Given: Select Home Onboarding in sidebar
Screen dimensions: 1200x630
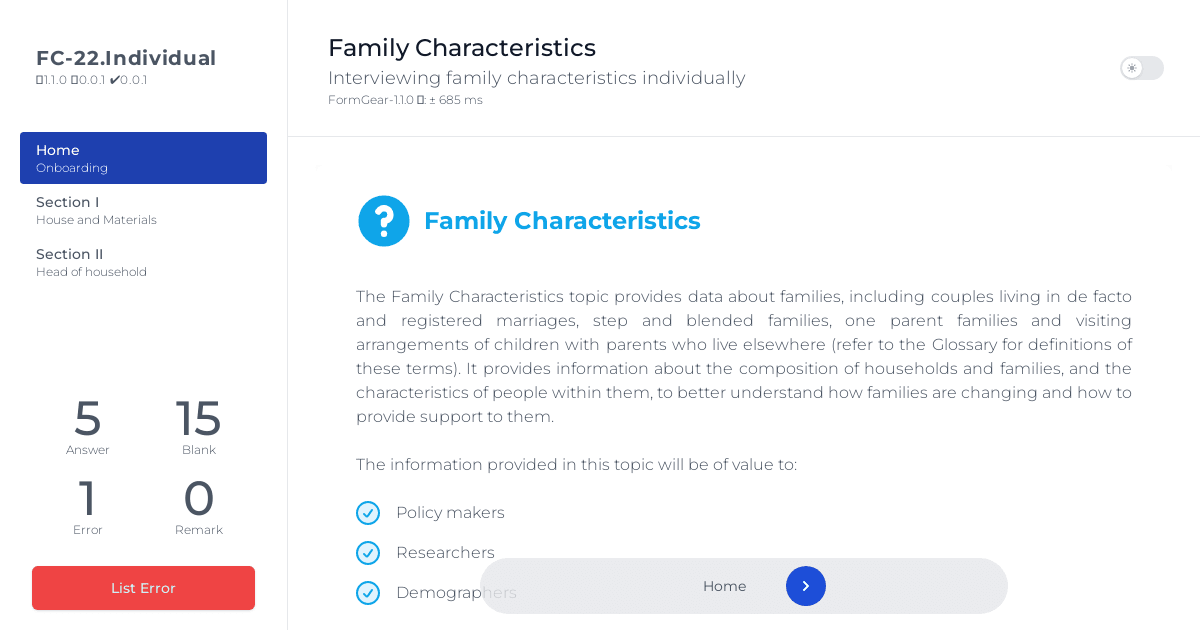Looking at the screenshot, I should 143,158.
